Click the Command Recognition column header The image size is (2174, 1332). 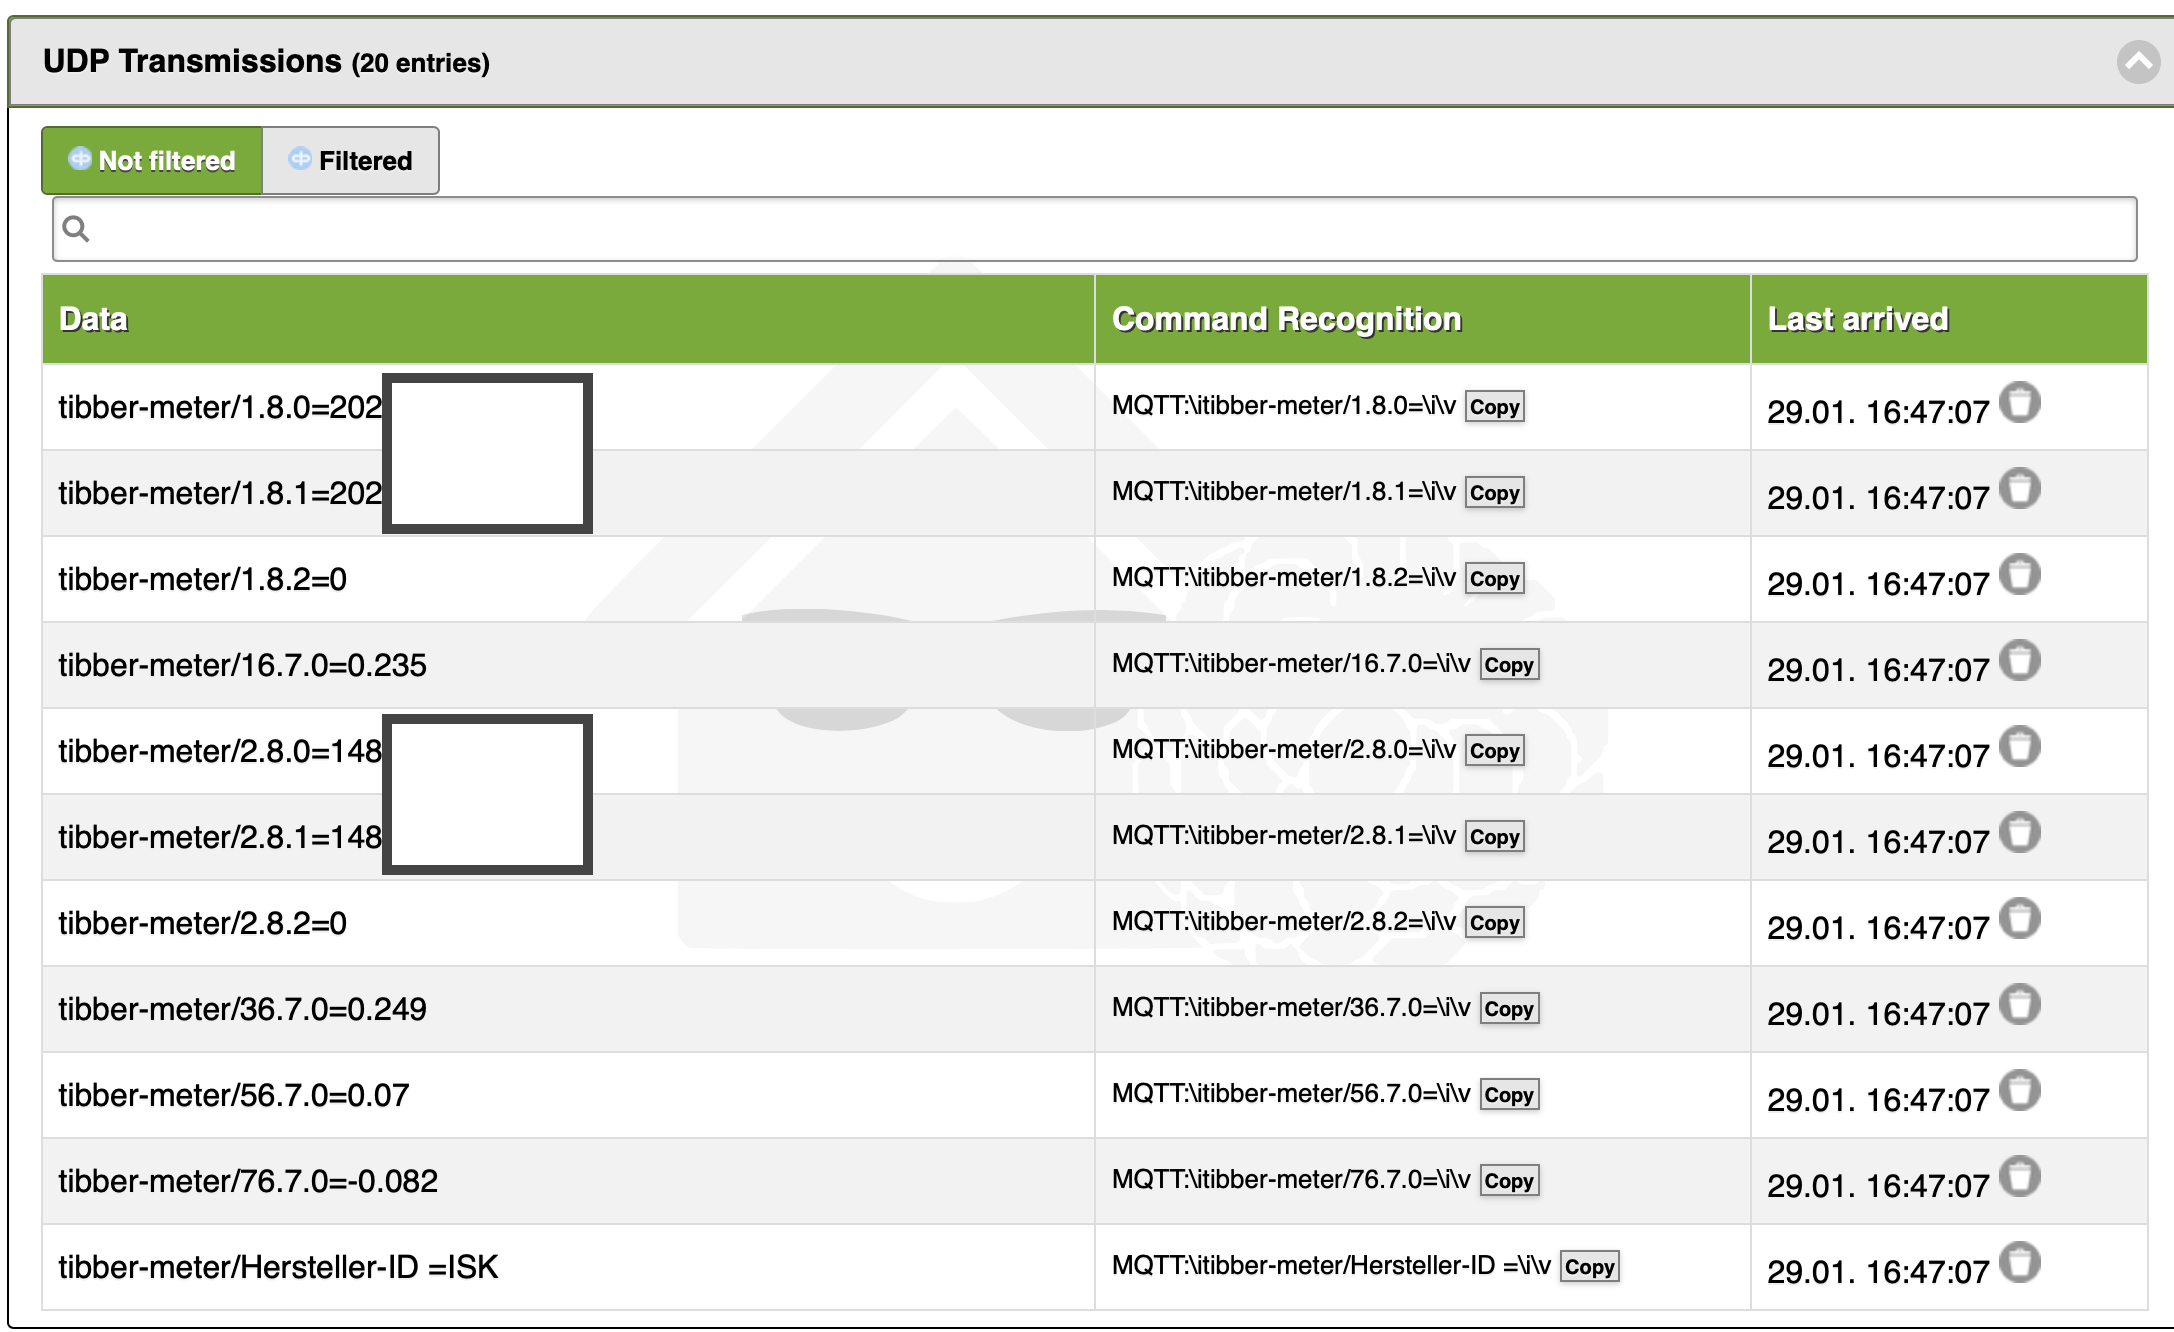pos(1286,319)
